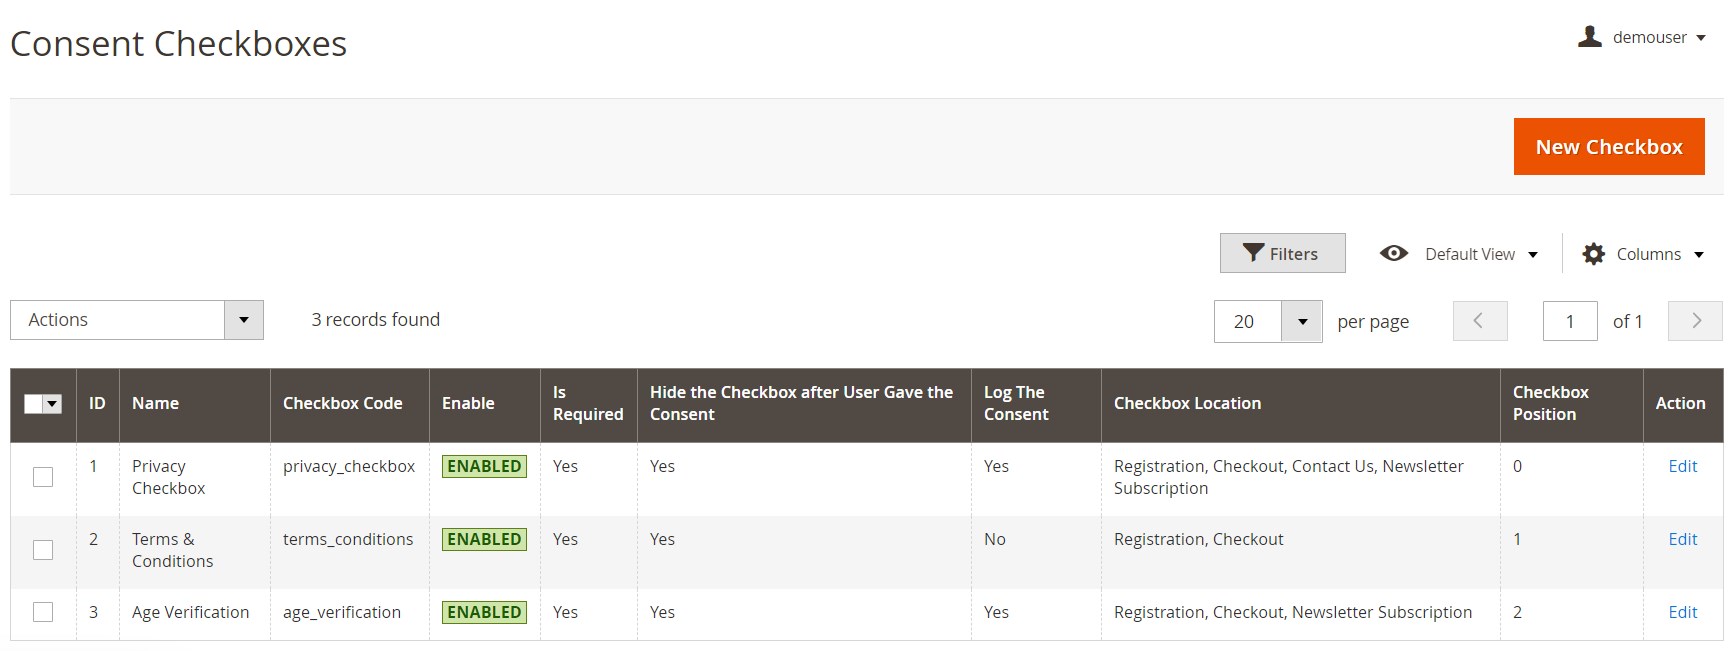Sort by the Enable column header
The height and width of the screenshot is (651, 1730).
coord(485,404)
